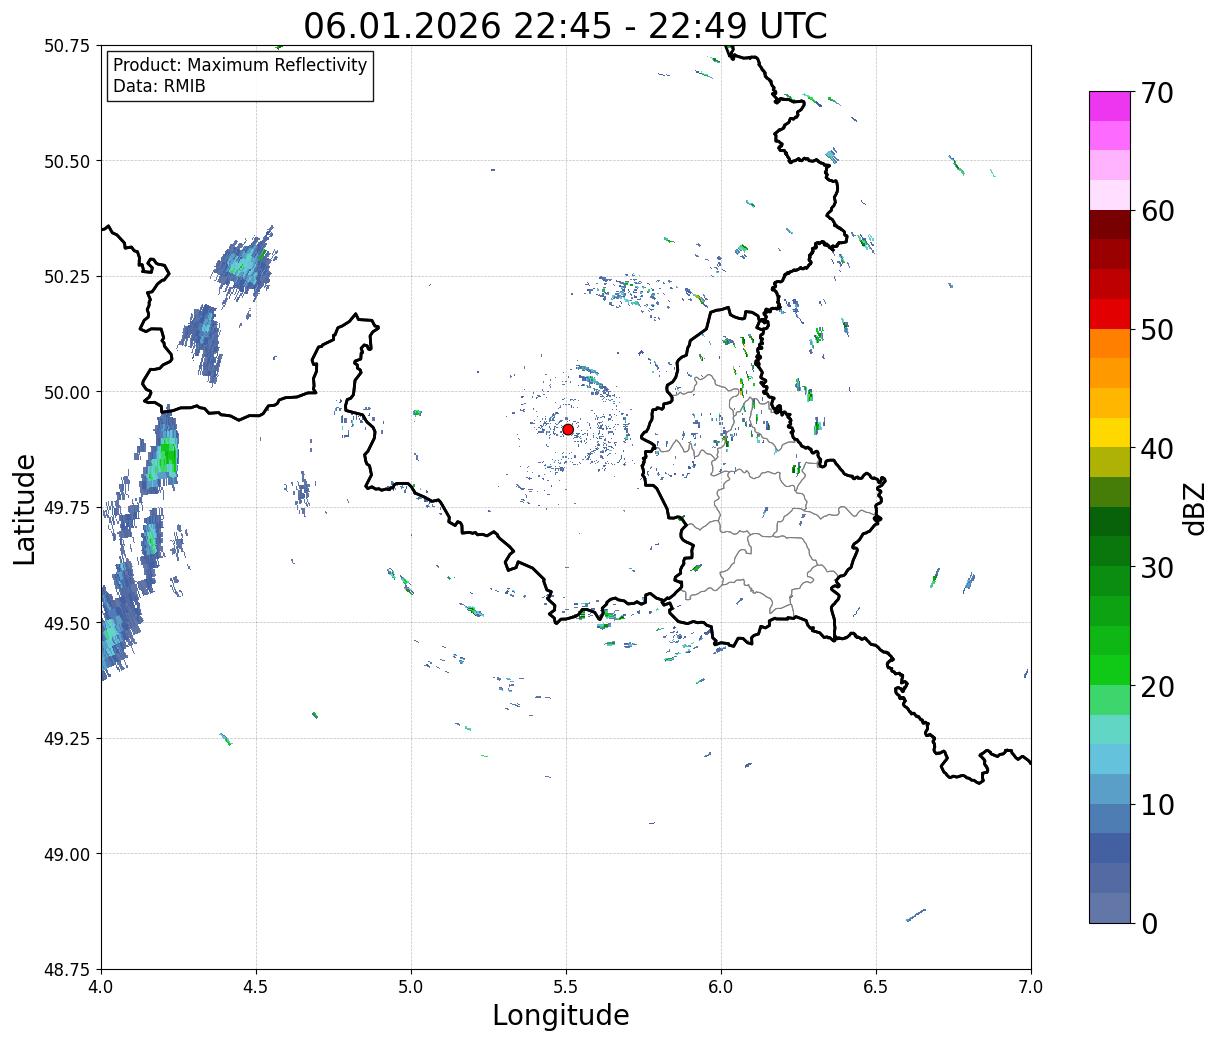Click longitude tick label 4.5

point(256,987)
